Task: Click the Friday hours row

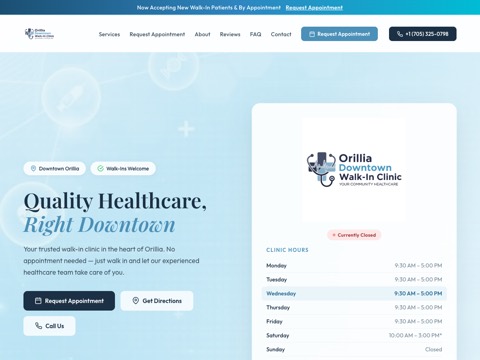Action: (x=354, y=321)
